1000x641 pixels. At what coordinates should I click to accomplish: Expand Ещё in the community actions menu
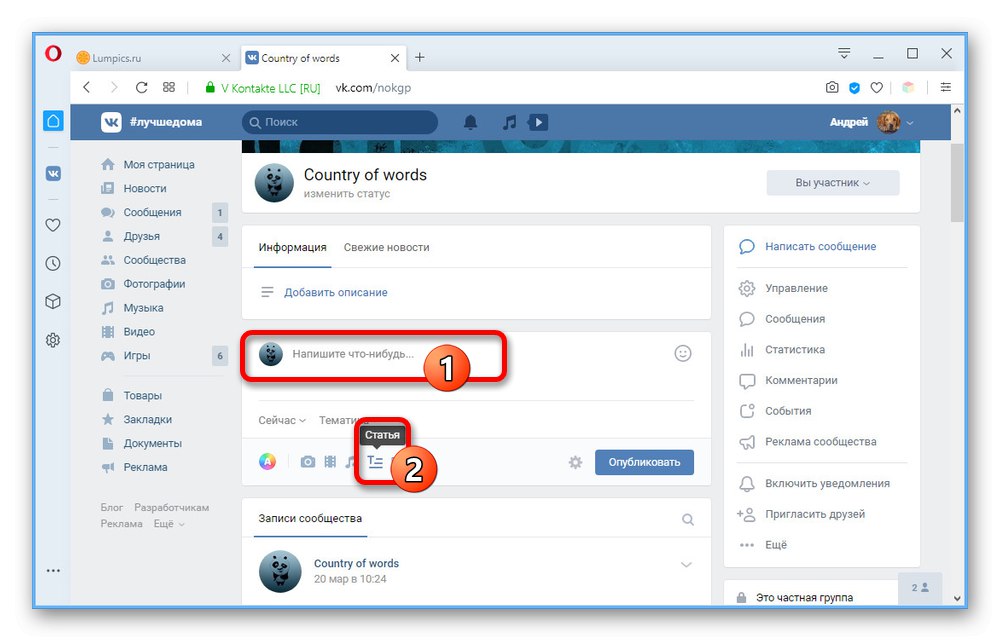click(x=776, y=545)
